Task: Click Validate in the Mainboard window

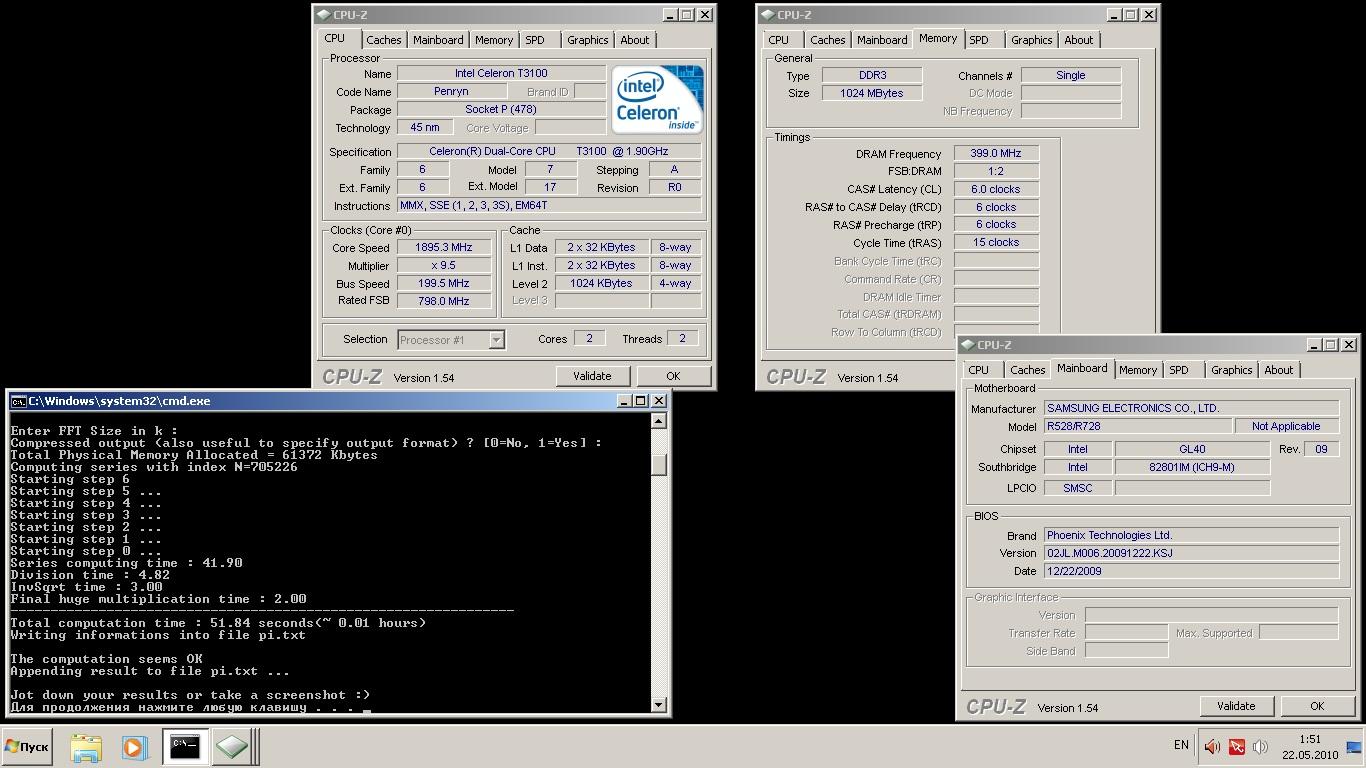Action: click(1236, 706)
